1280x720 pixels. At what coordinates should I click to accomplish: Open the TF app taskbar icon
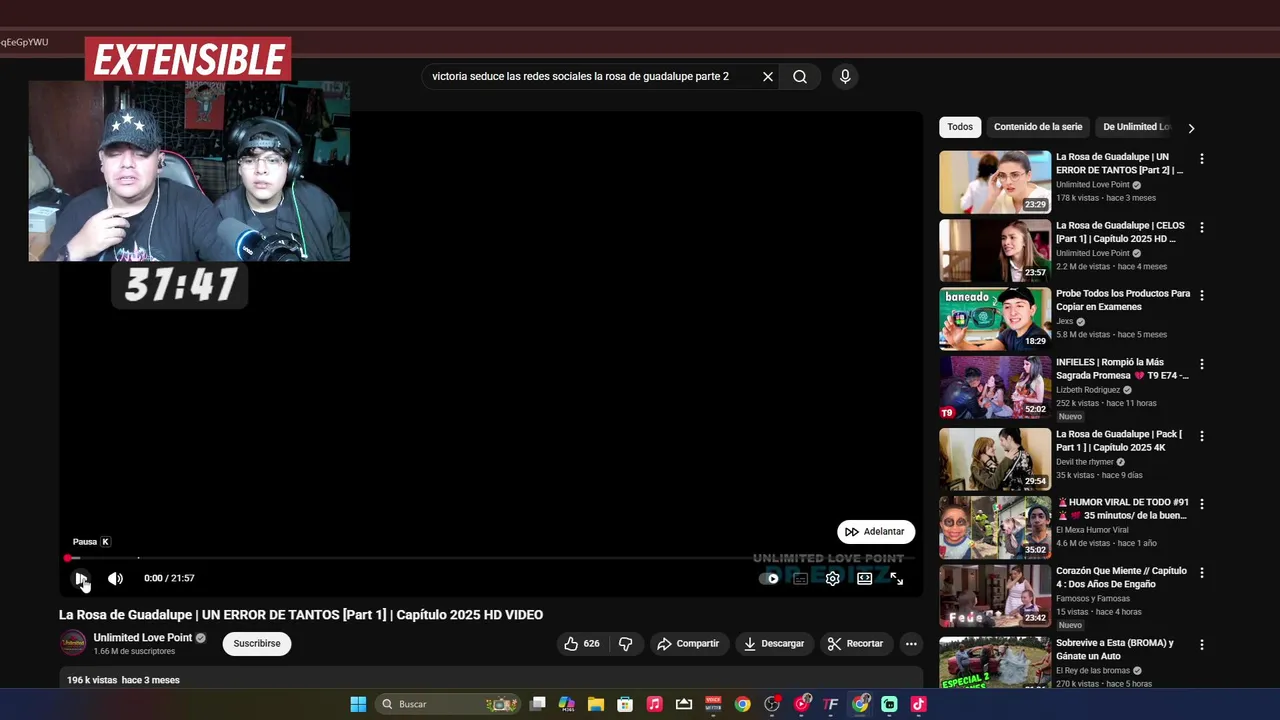tap(830, 704)
